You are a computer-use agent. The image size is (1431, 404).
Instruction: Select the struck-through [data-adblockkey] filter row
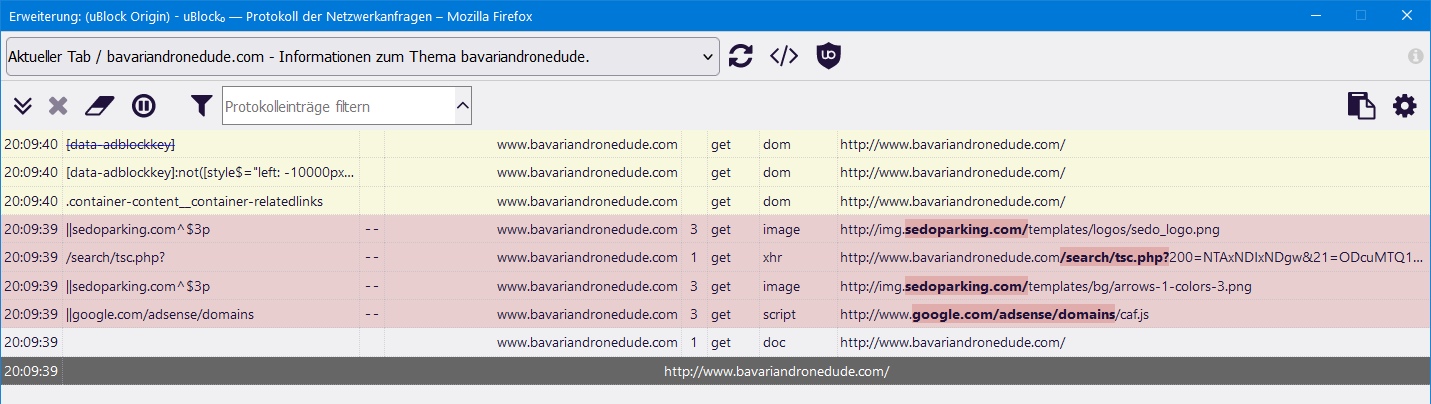pyautogui.click(x=120, y=144)
